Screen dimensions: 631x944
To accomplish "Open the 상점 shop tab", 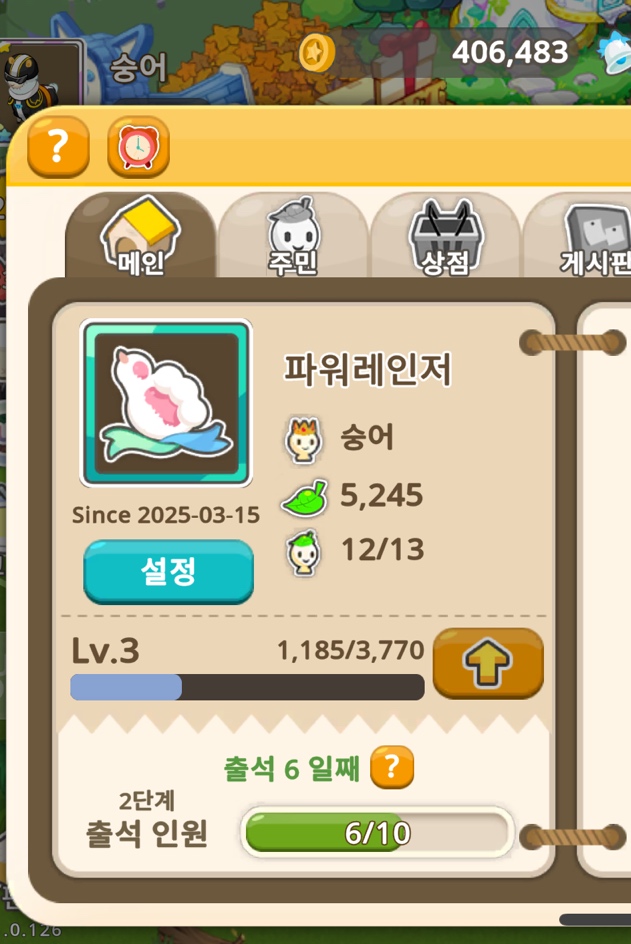I will pyautogui.click(x=445, y=236).
